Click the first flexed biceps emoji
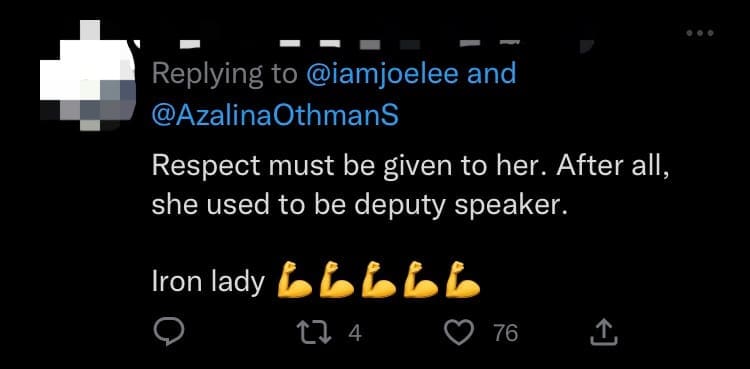Screen dimensions: 750x369 coord(295,280)
